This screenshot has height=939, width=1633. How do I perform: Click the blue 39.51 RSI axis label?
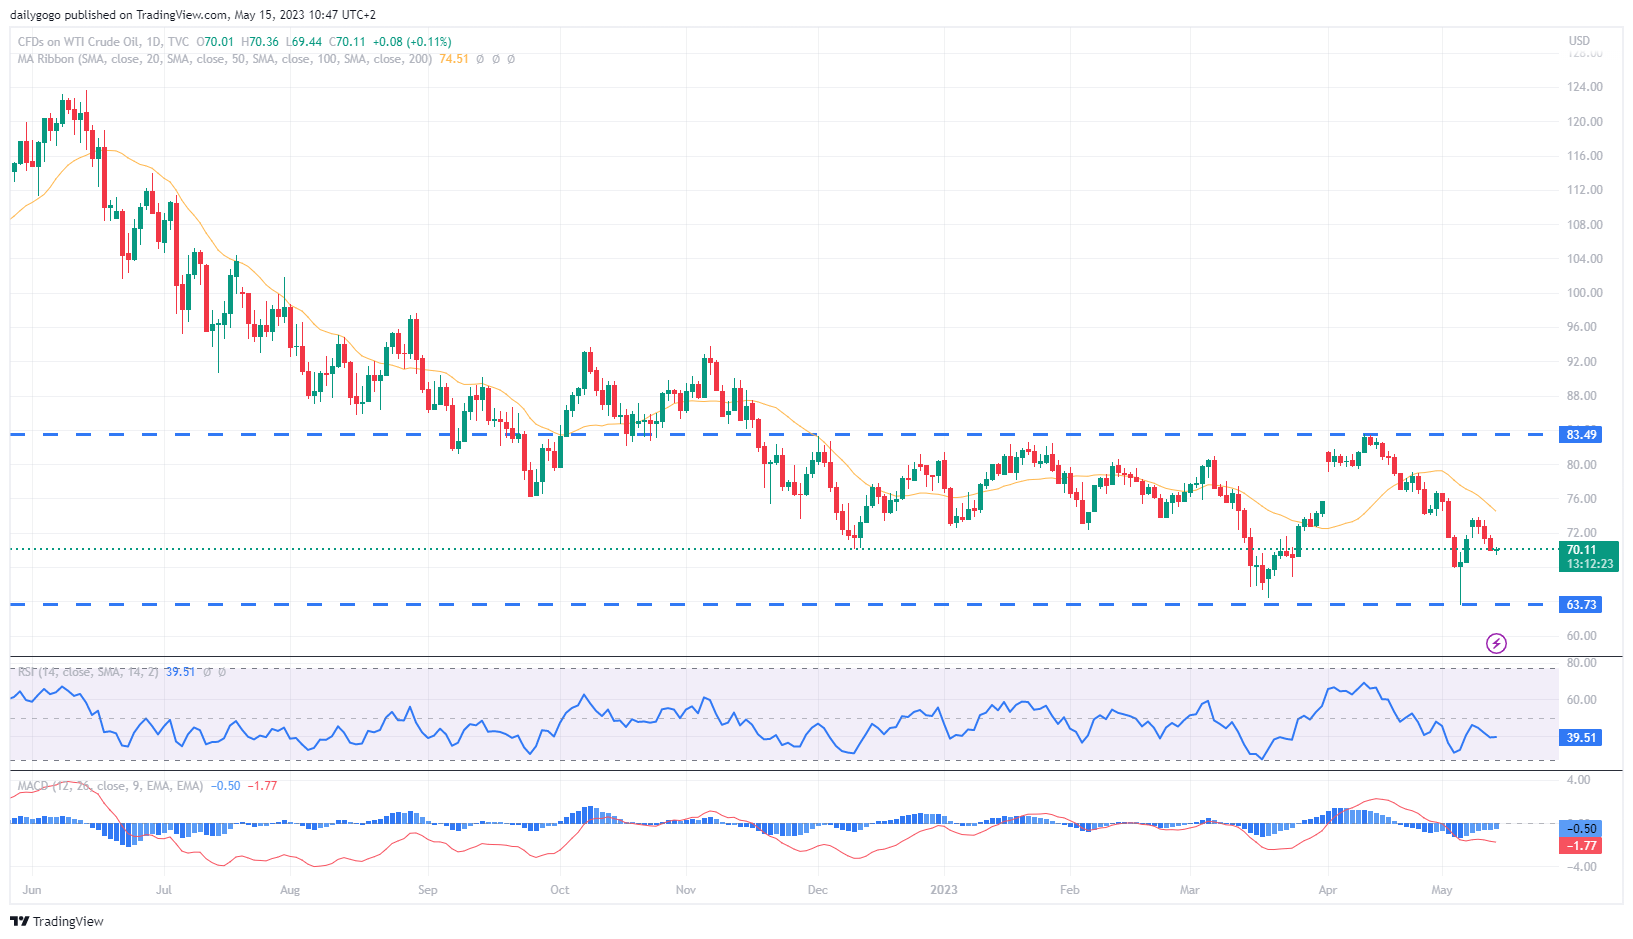click(x=1582, y=738)
